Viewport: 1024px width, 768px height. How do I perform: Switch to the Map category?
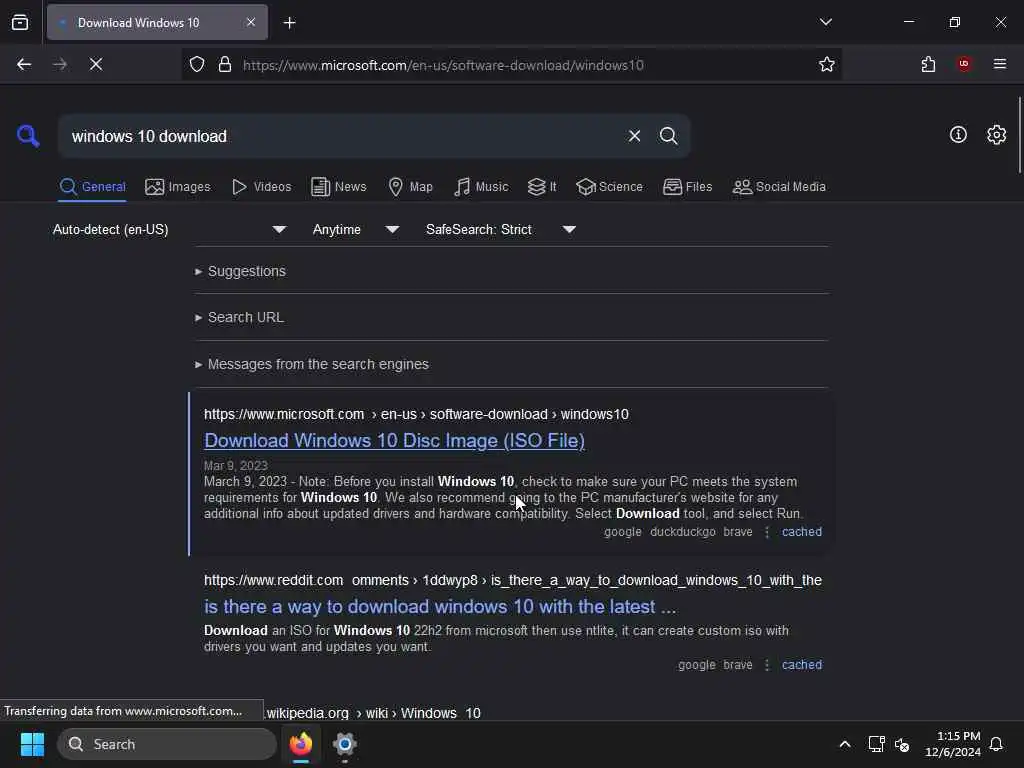click(x=410, y=187)
